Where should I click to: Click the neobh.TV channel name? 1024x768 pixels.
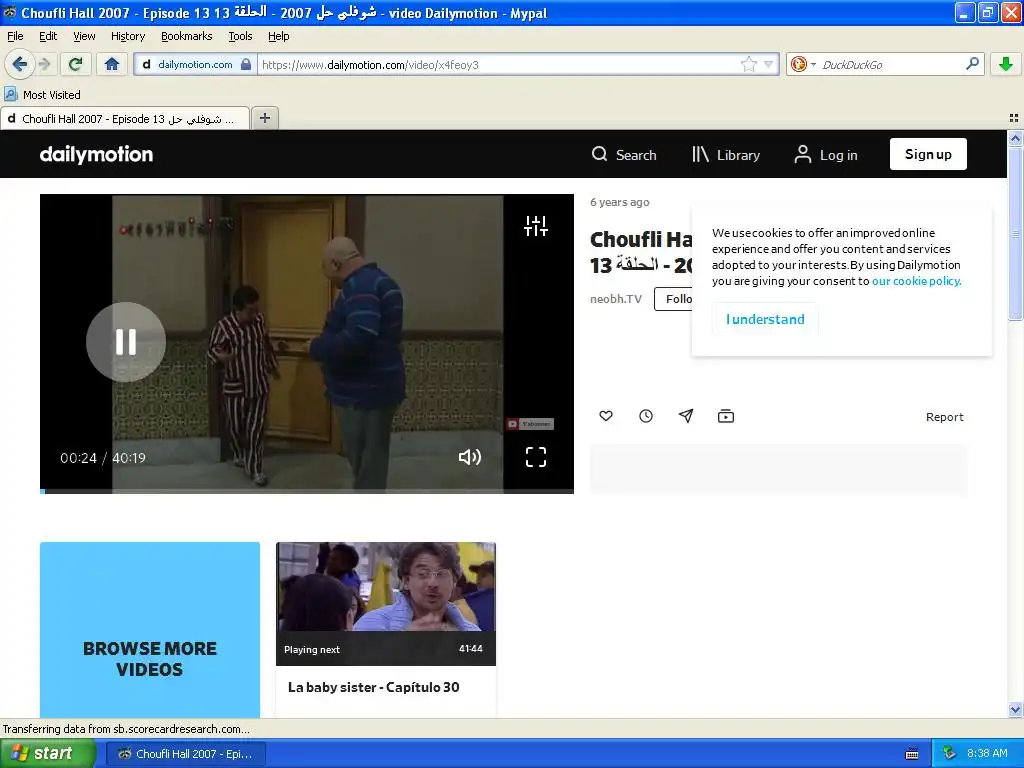coord(616,299)
